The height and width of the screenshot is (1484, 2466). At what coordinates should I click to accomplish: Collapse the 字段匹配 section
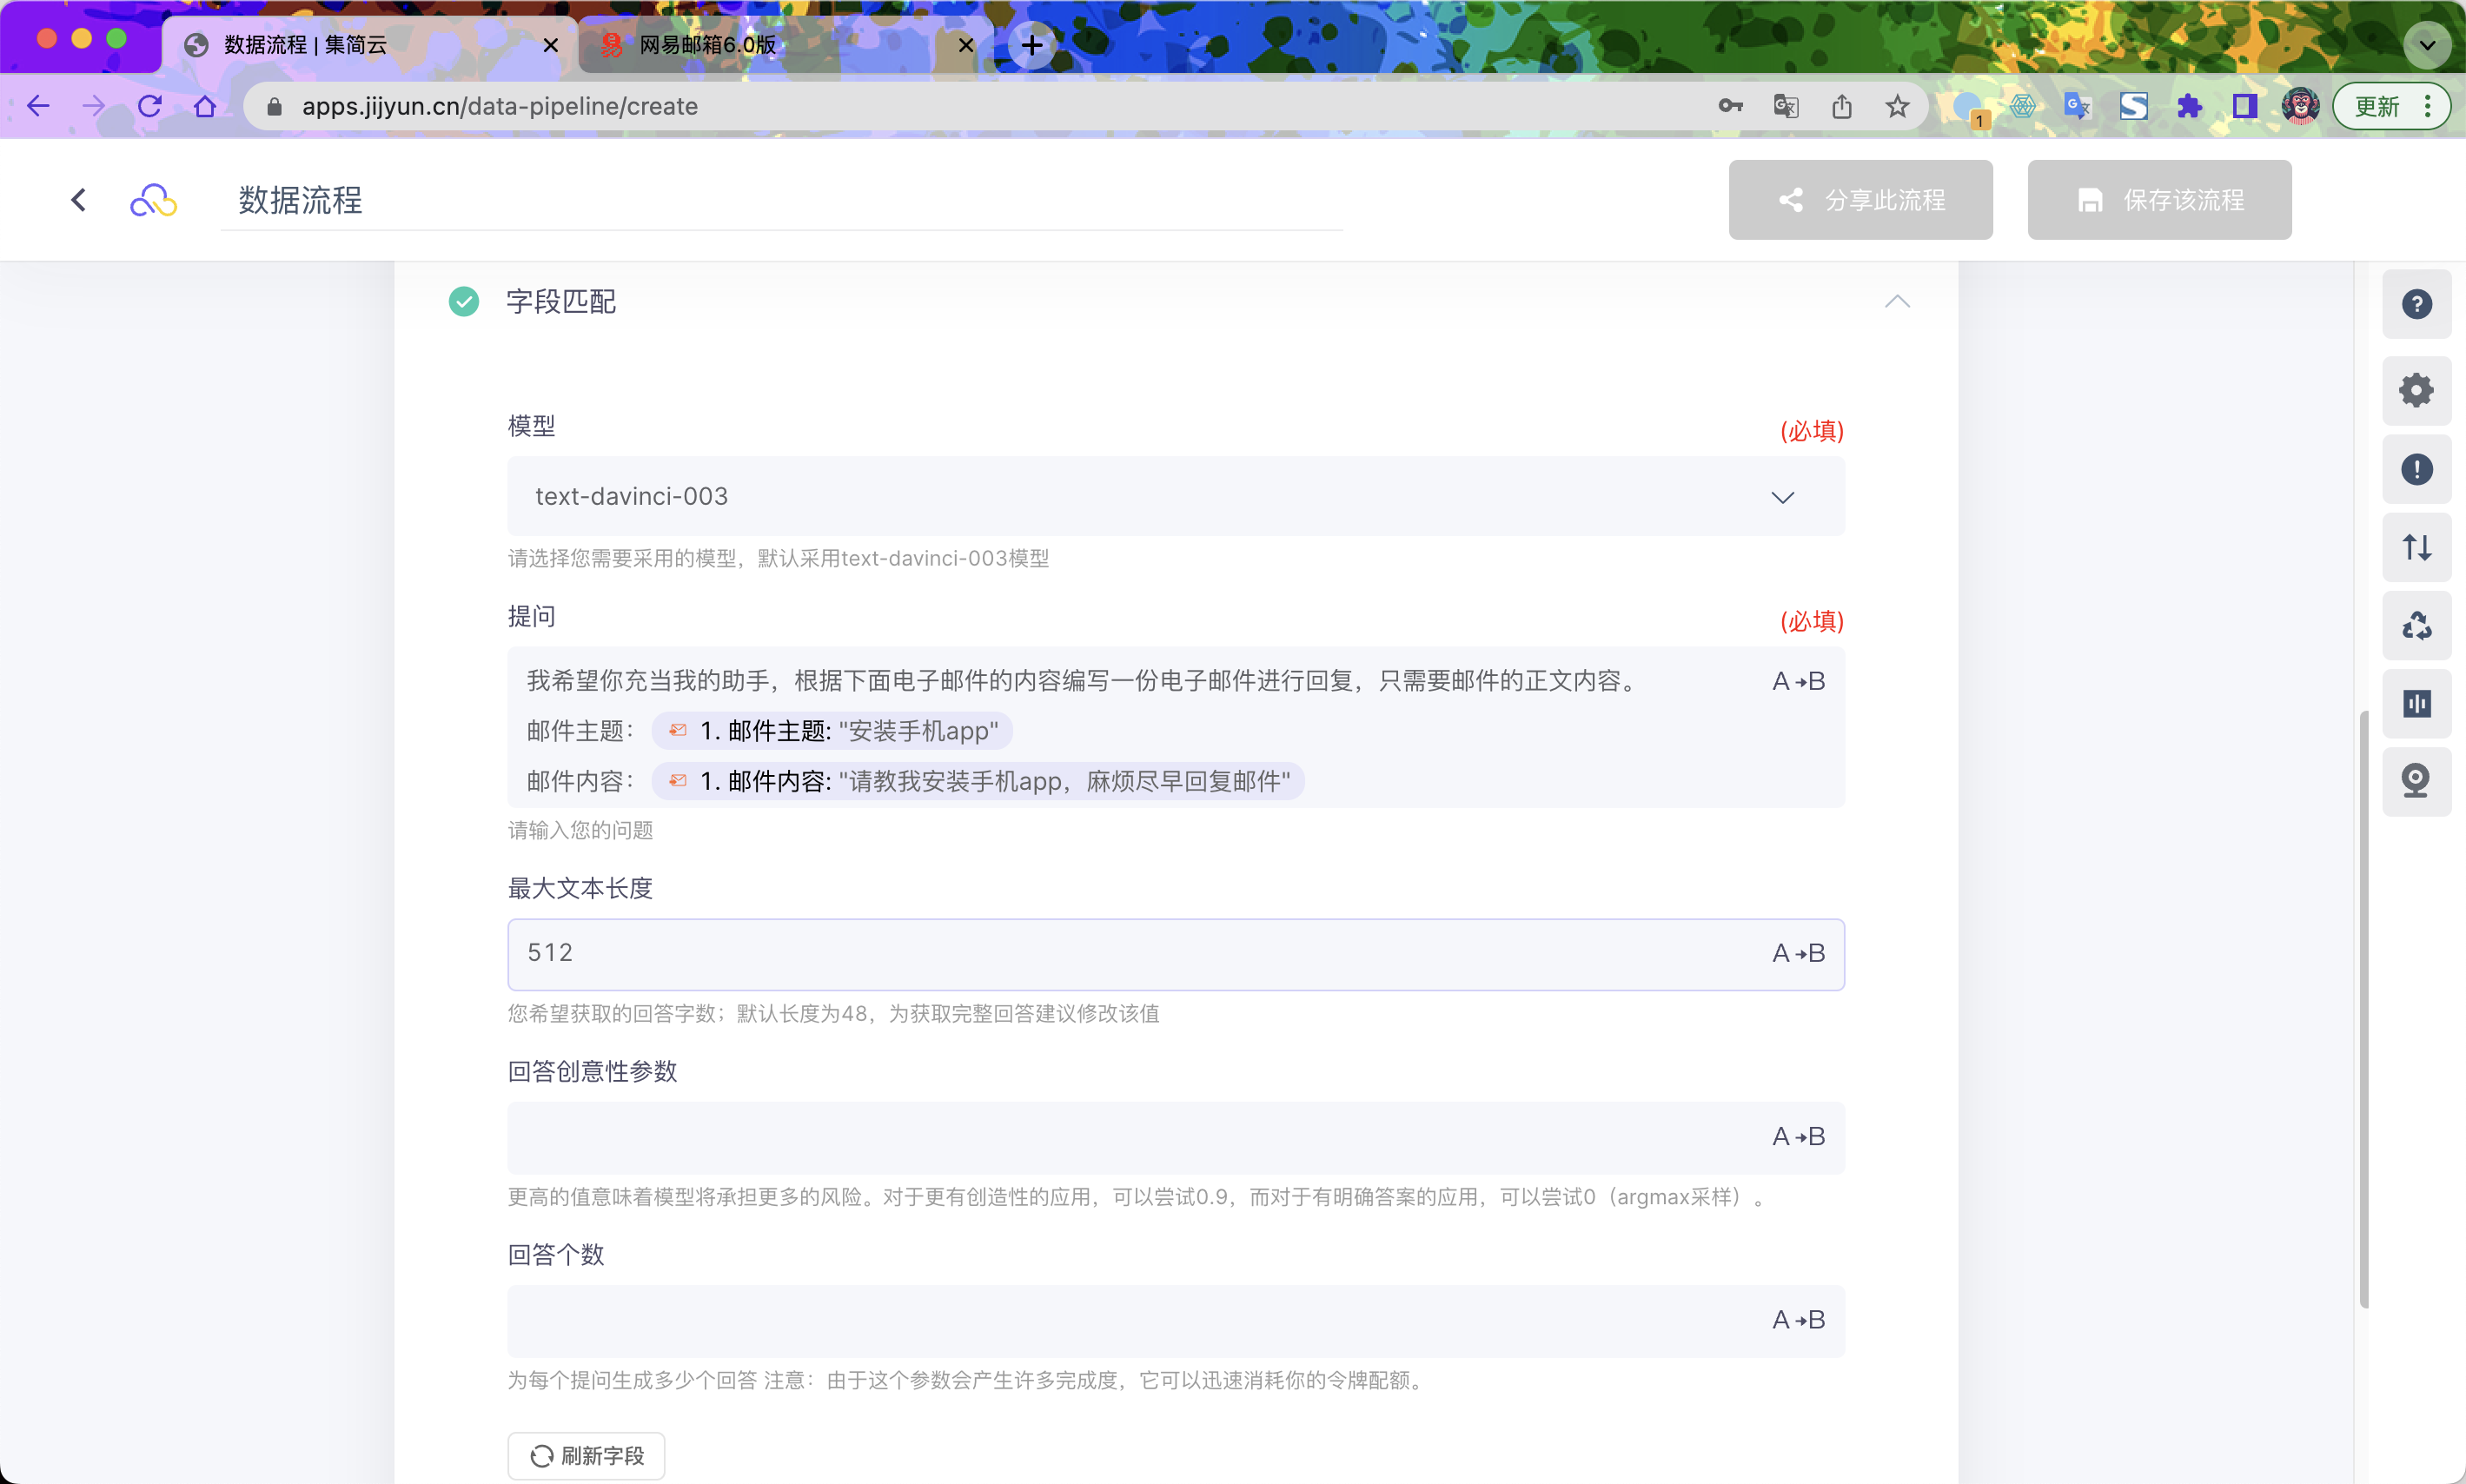[1897, 302]
